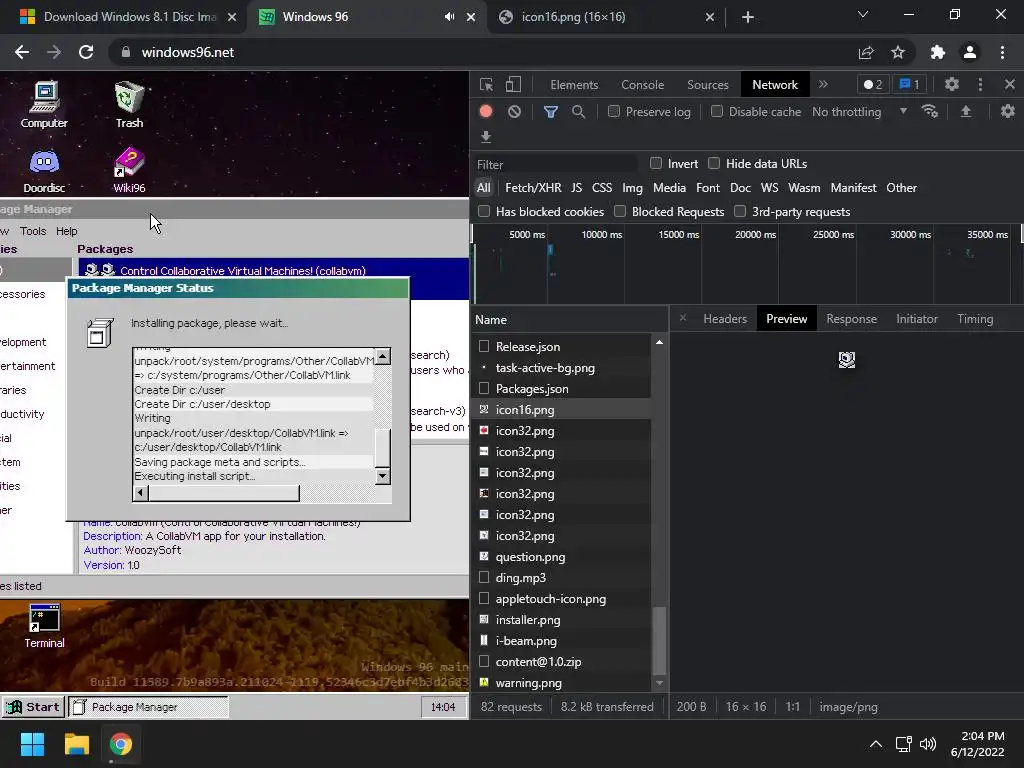Screen dimensions: 1024x768
Task: Check Has blocked cookies checkbox
Action: tap(484, 212)
